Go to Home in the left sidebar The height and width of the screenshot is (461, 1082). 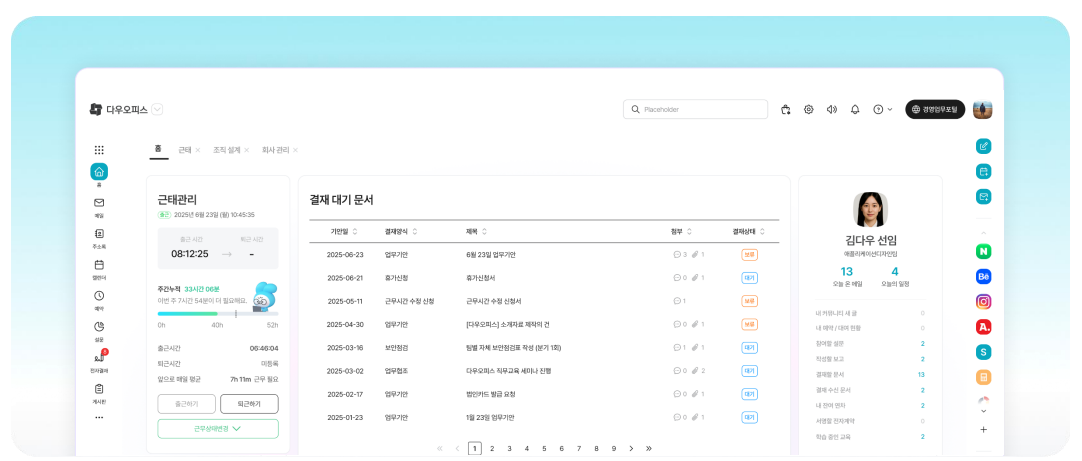pyautogui.click(x=99, y=172)
